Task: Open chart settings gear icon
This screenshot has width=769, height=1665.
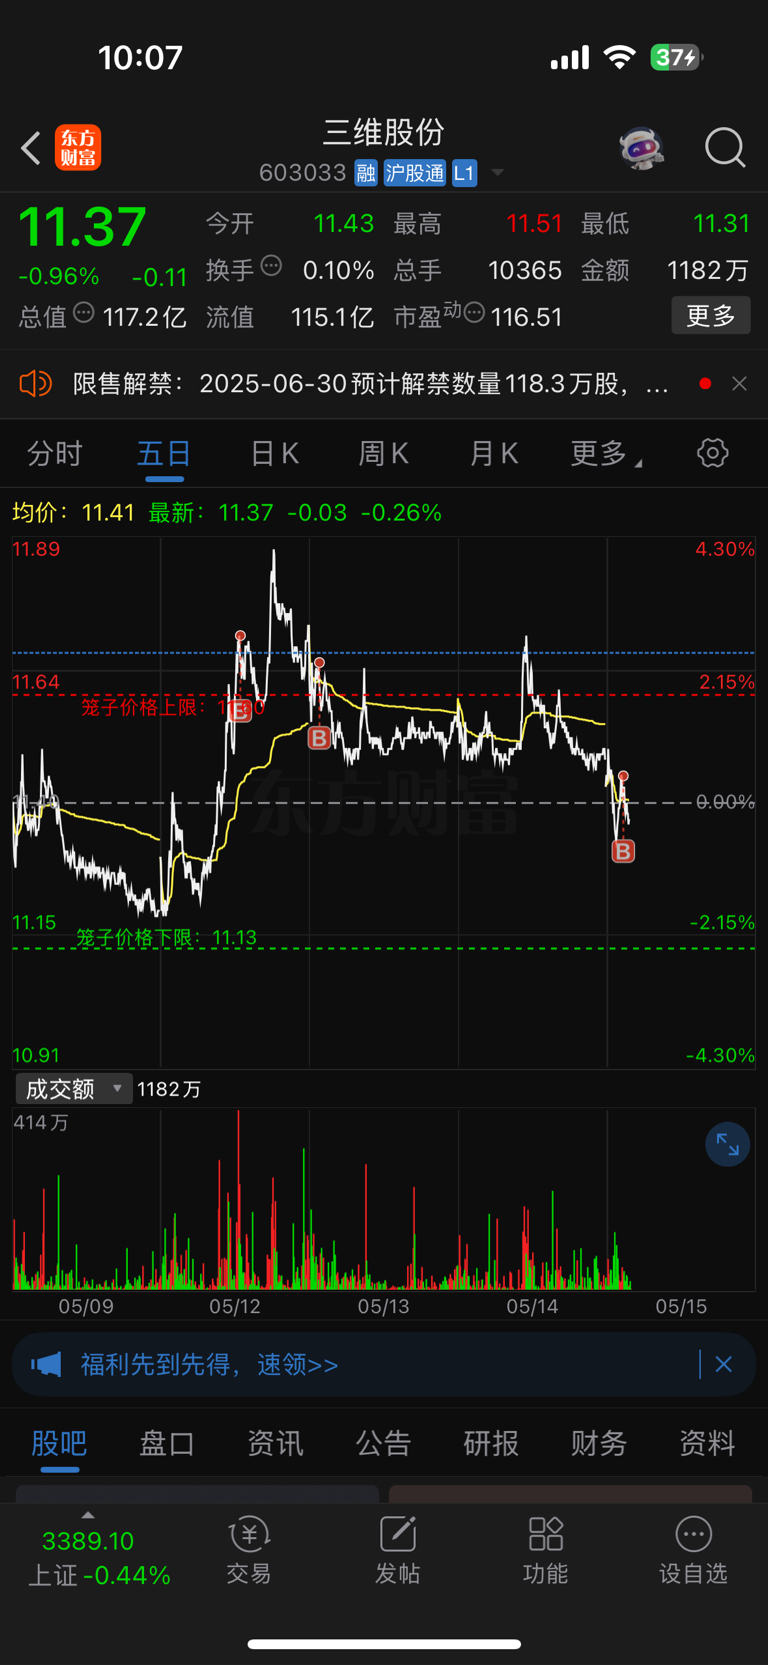Action: pos(713,453)
